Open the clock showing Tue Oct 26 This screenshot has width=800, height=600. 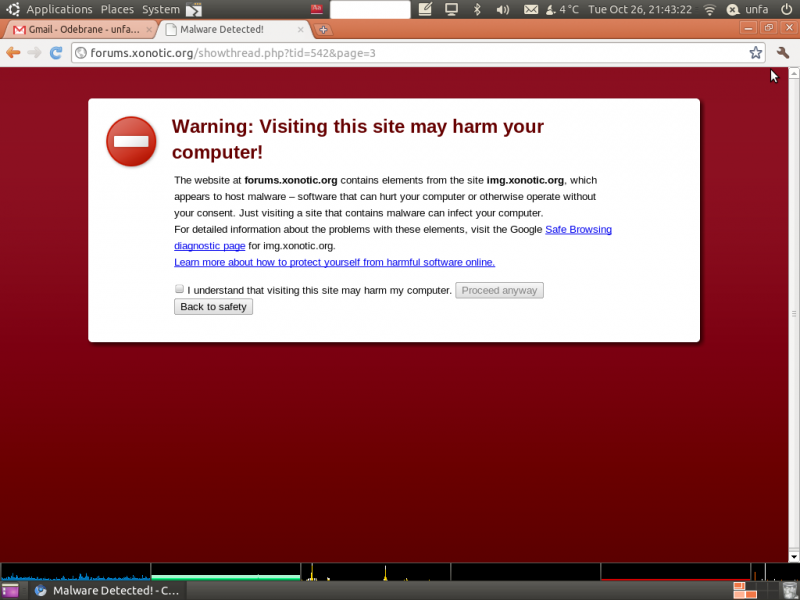tap(640, 9)
